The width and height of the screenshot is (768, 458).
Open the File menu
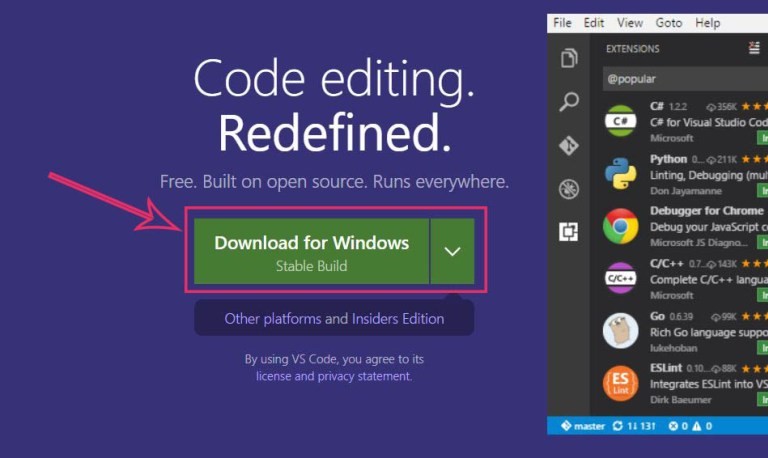[x=562, y=23]
